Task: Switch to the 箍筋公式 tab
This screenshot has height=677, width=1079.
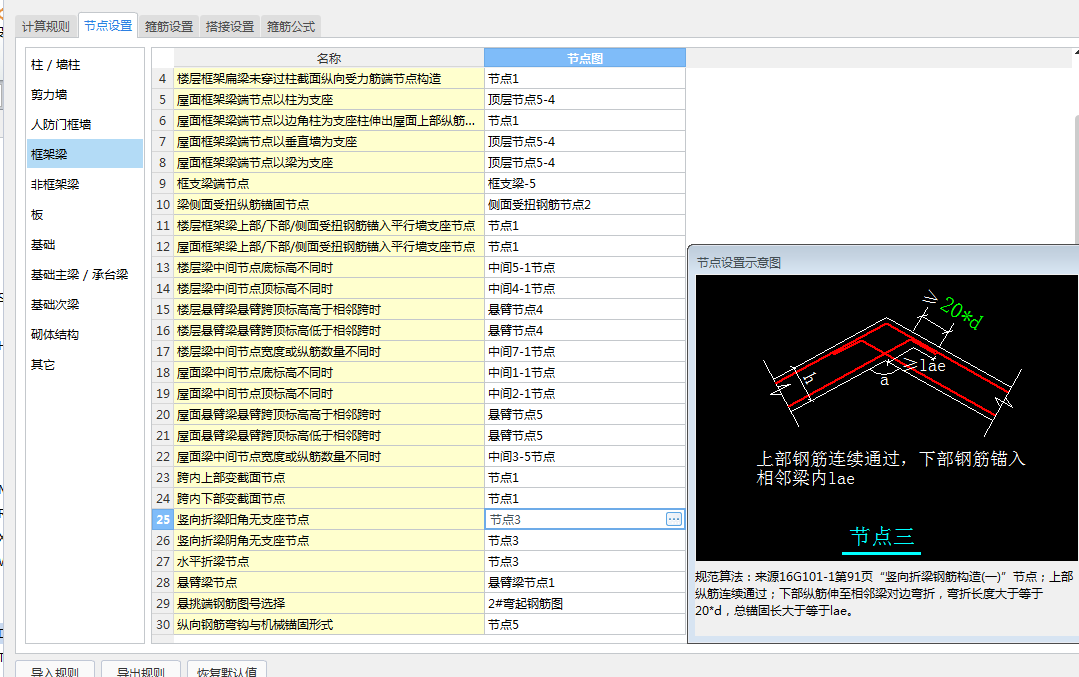Action: point(291,27)
